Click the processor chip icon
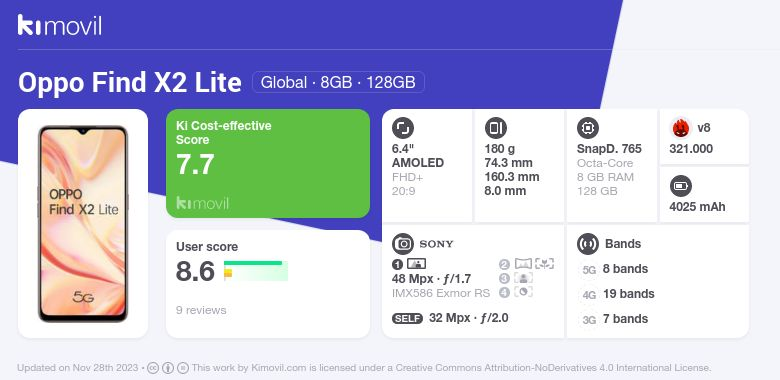Viewport: 780px width, 380px height. coord(588,128)
